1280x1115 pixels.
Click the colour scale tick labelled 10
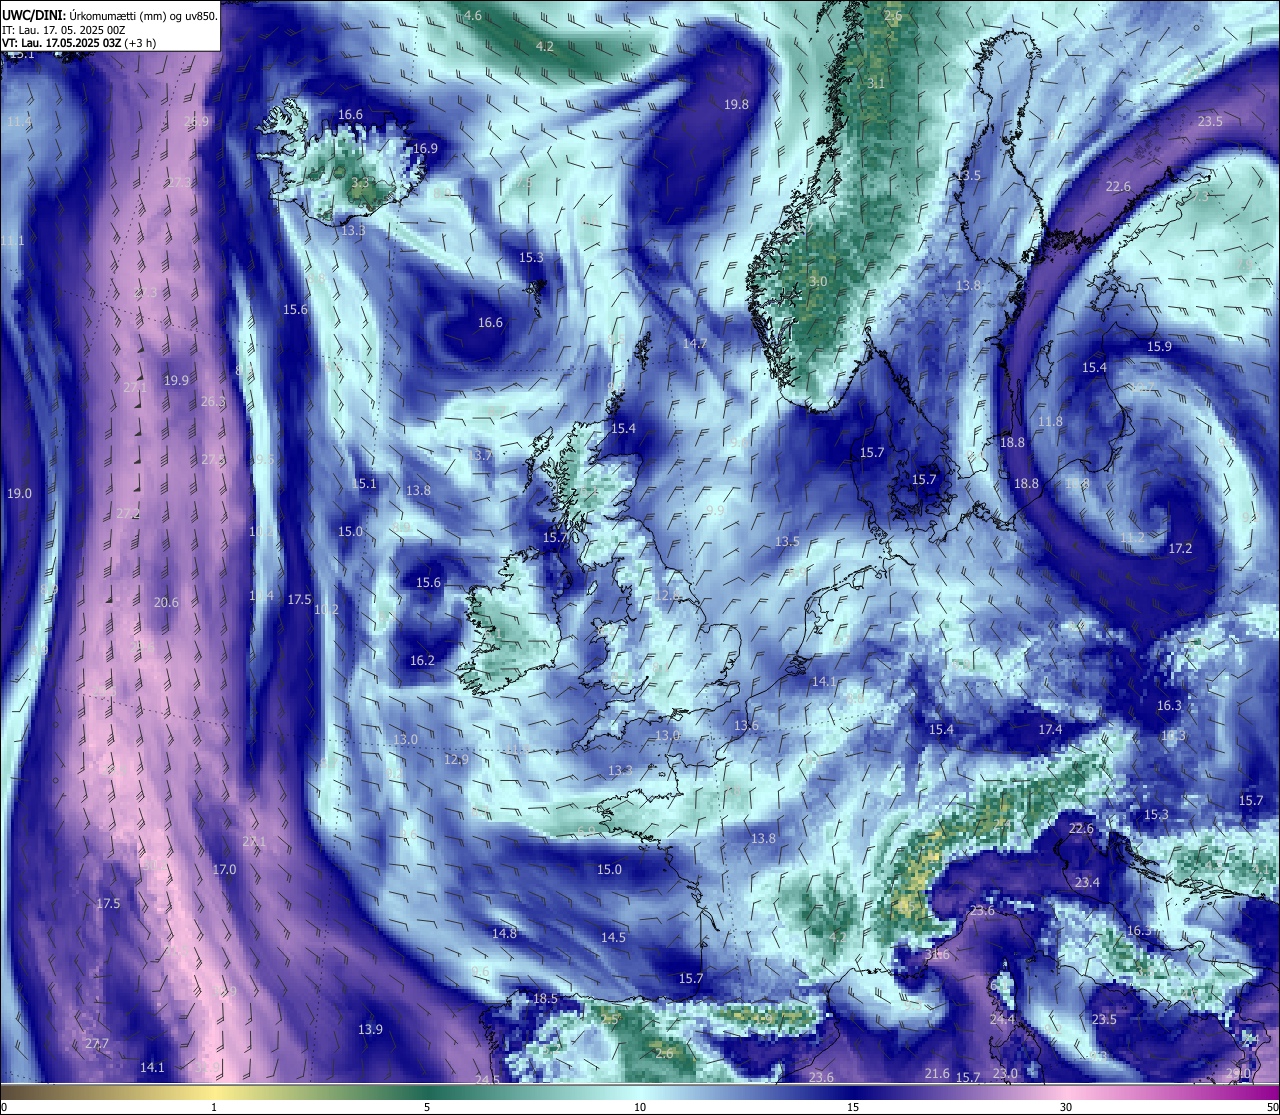[640, 1106]
